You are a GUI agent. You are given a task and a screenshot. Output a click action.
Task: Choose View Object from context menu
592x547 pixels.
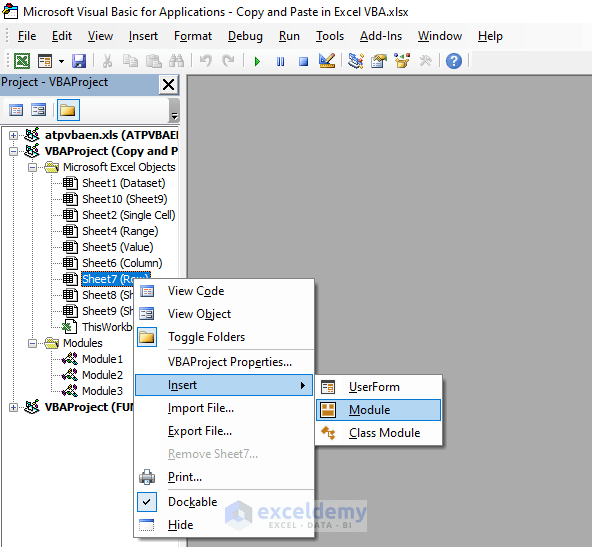tap(224, 314)
